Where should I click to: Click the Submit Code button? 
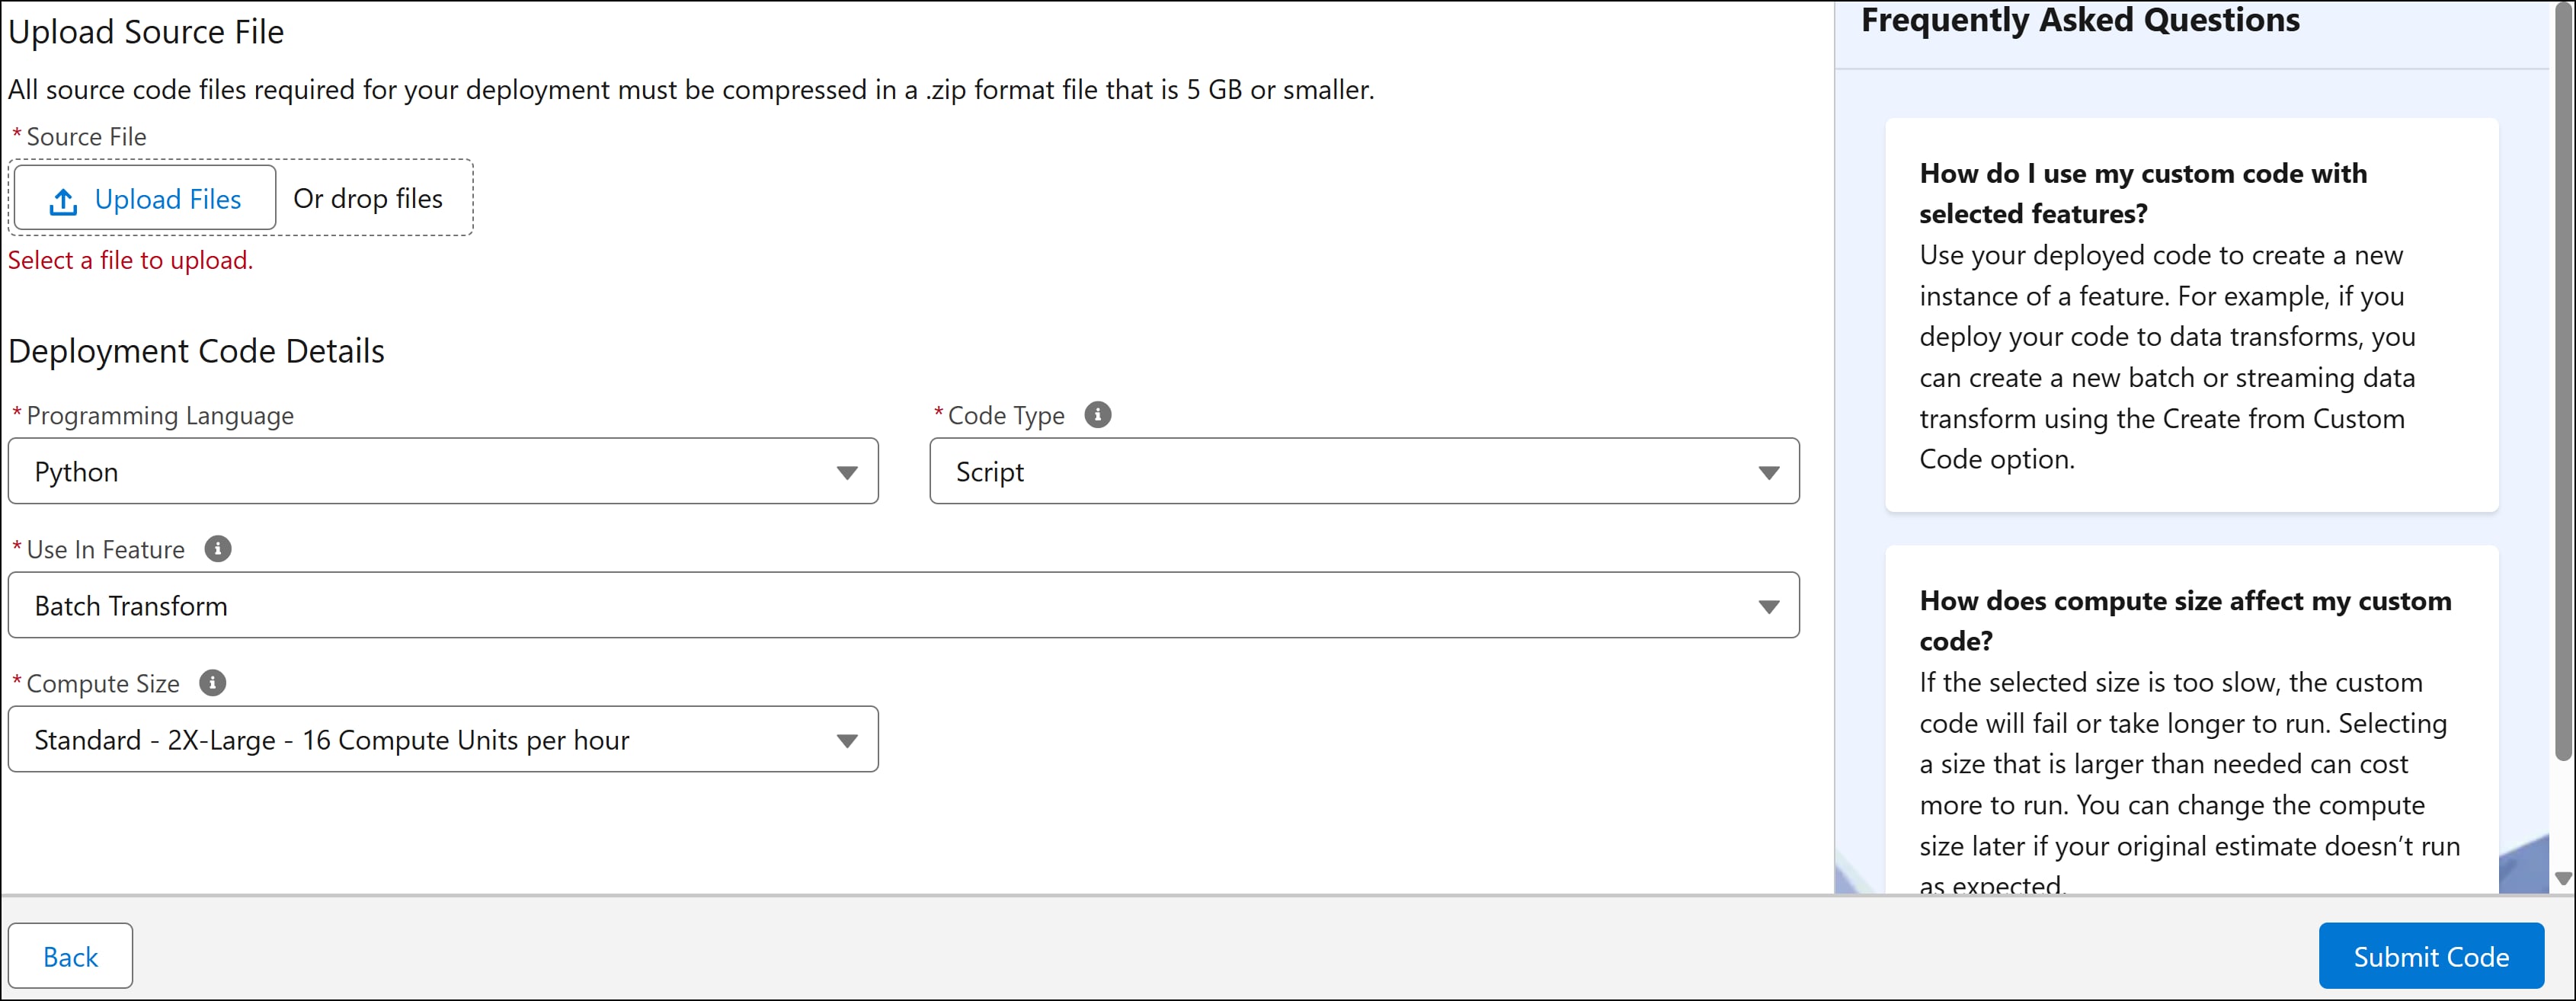[x=2432, y=955]
